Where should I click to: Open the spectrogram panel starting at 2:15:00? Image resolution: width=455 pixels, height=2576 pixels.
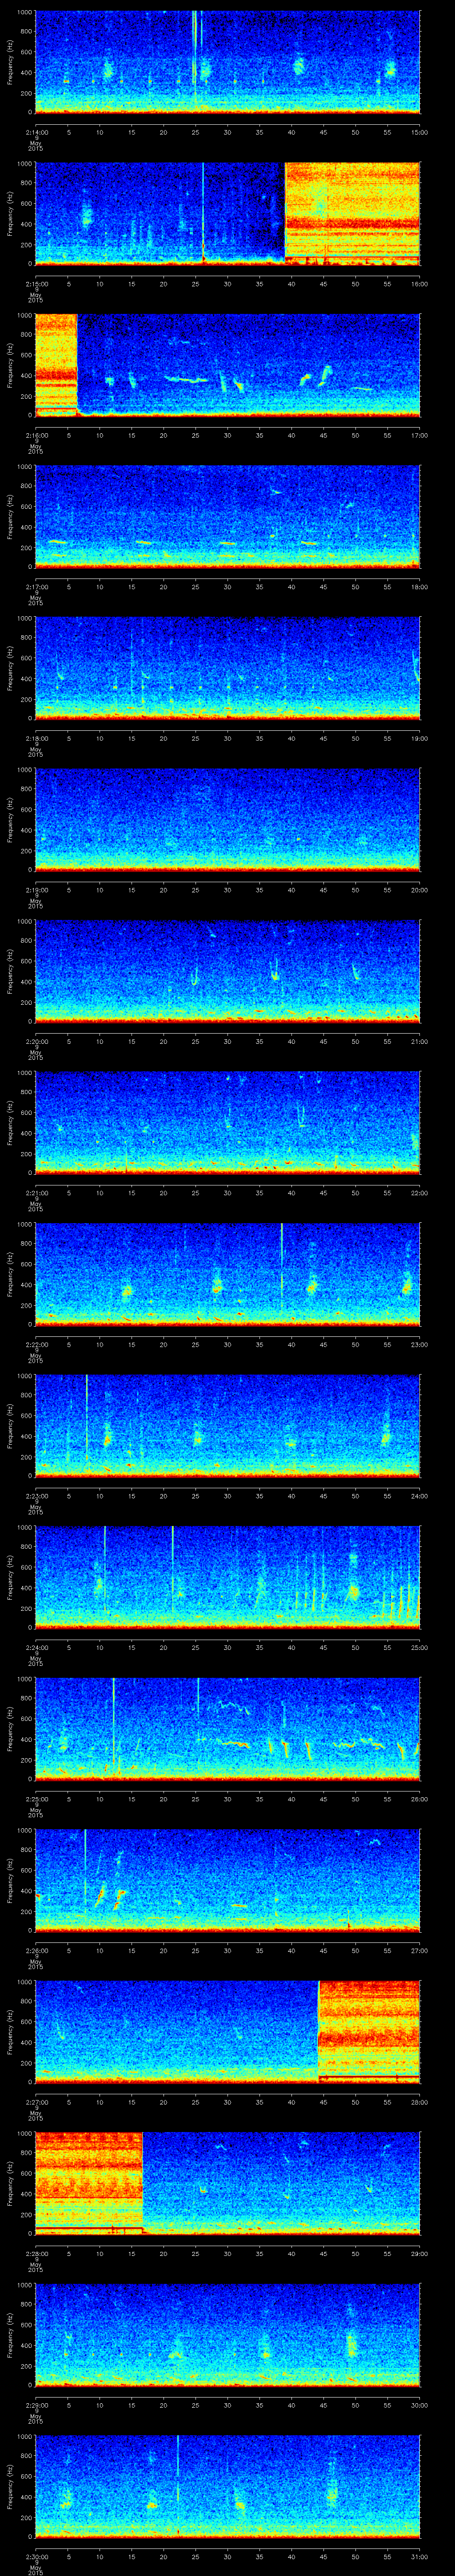coord(227,213)
